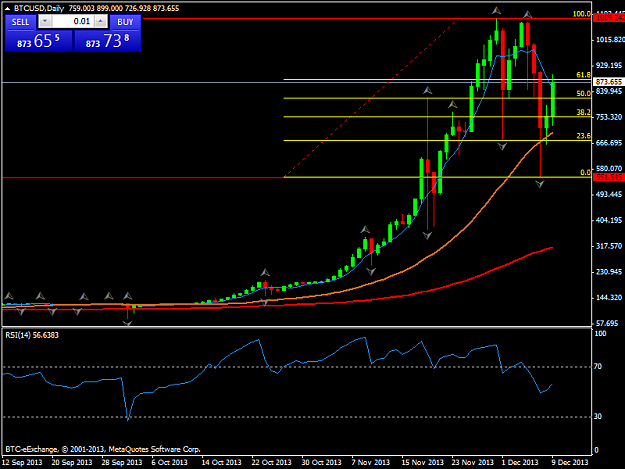Click the RSI(14) 56.6383 indicator label
Screen dimensions: 625x469
(32, 335)
